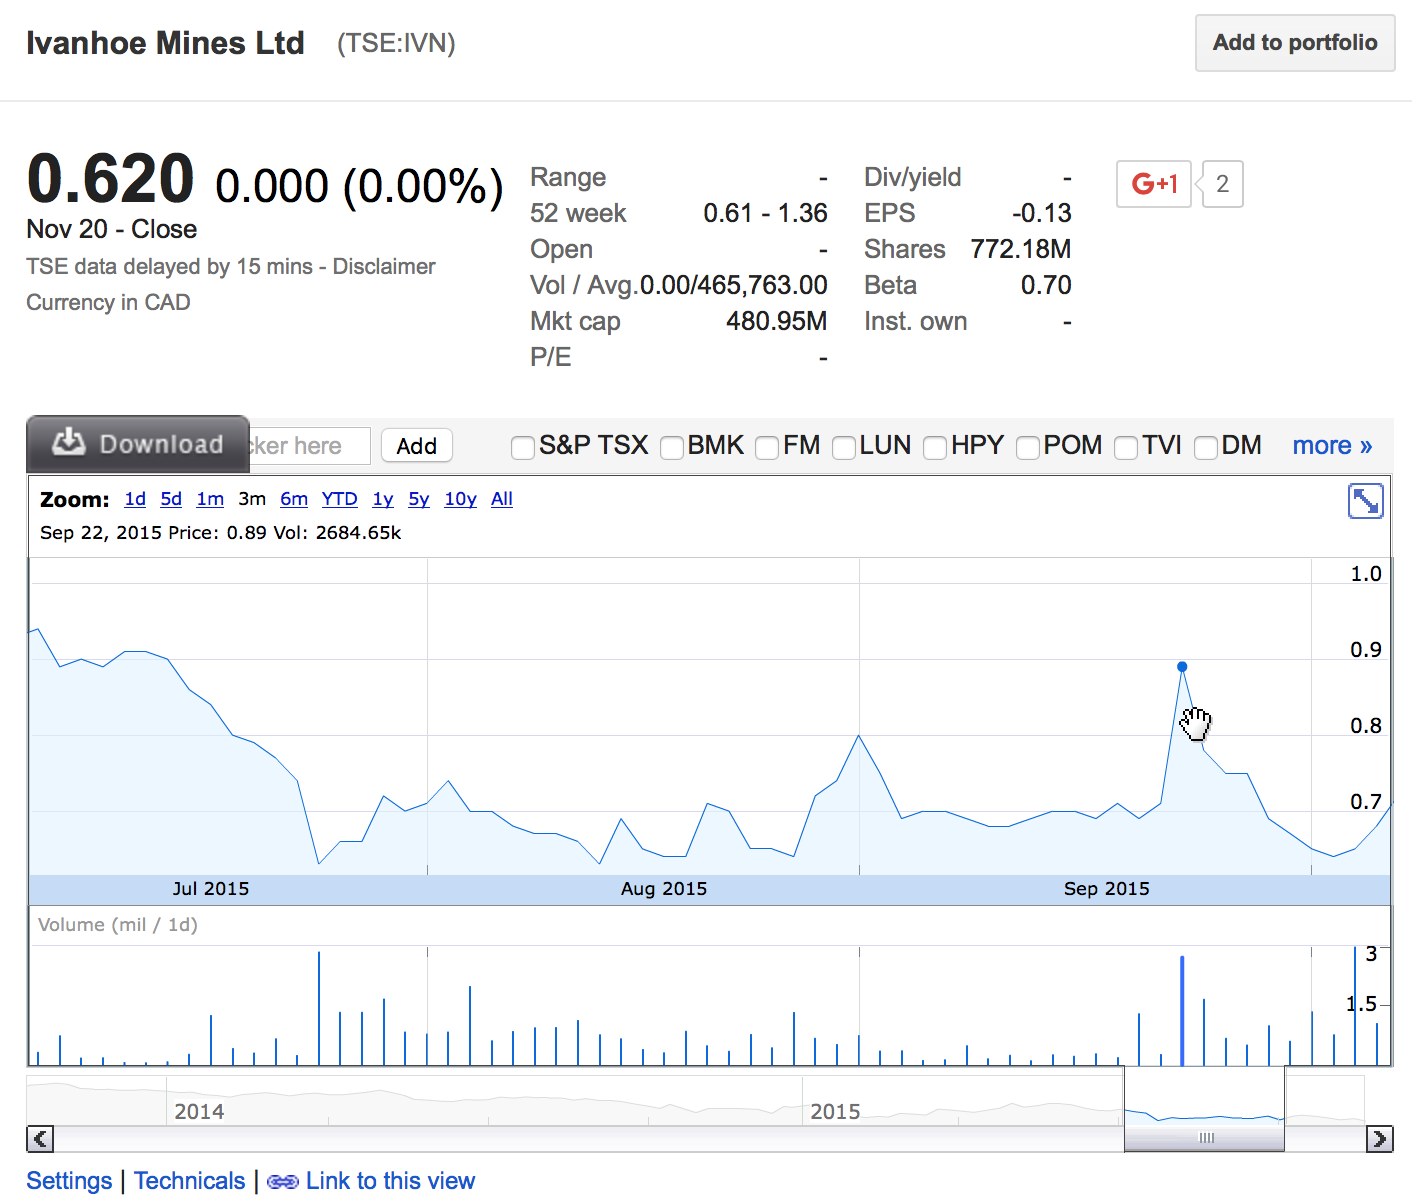The width and height of the screenshot is (1412, 1200).
Task: Click the left scroll arrow under the chart
Action: (40, 1139)
